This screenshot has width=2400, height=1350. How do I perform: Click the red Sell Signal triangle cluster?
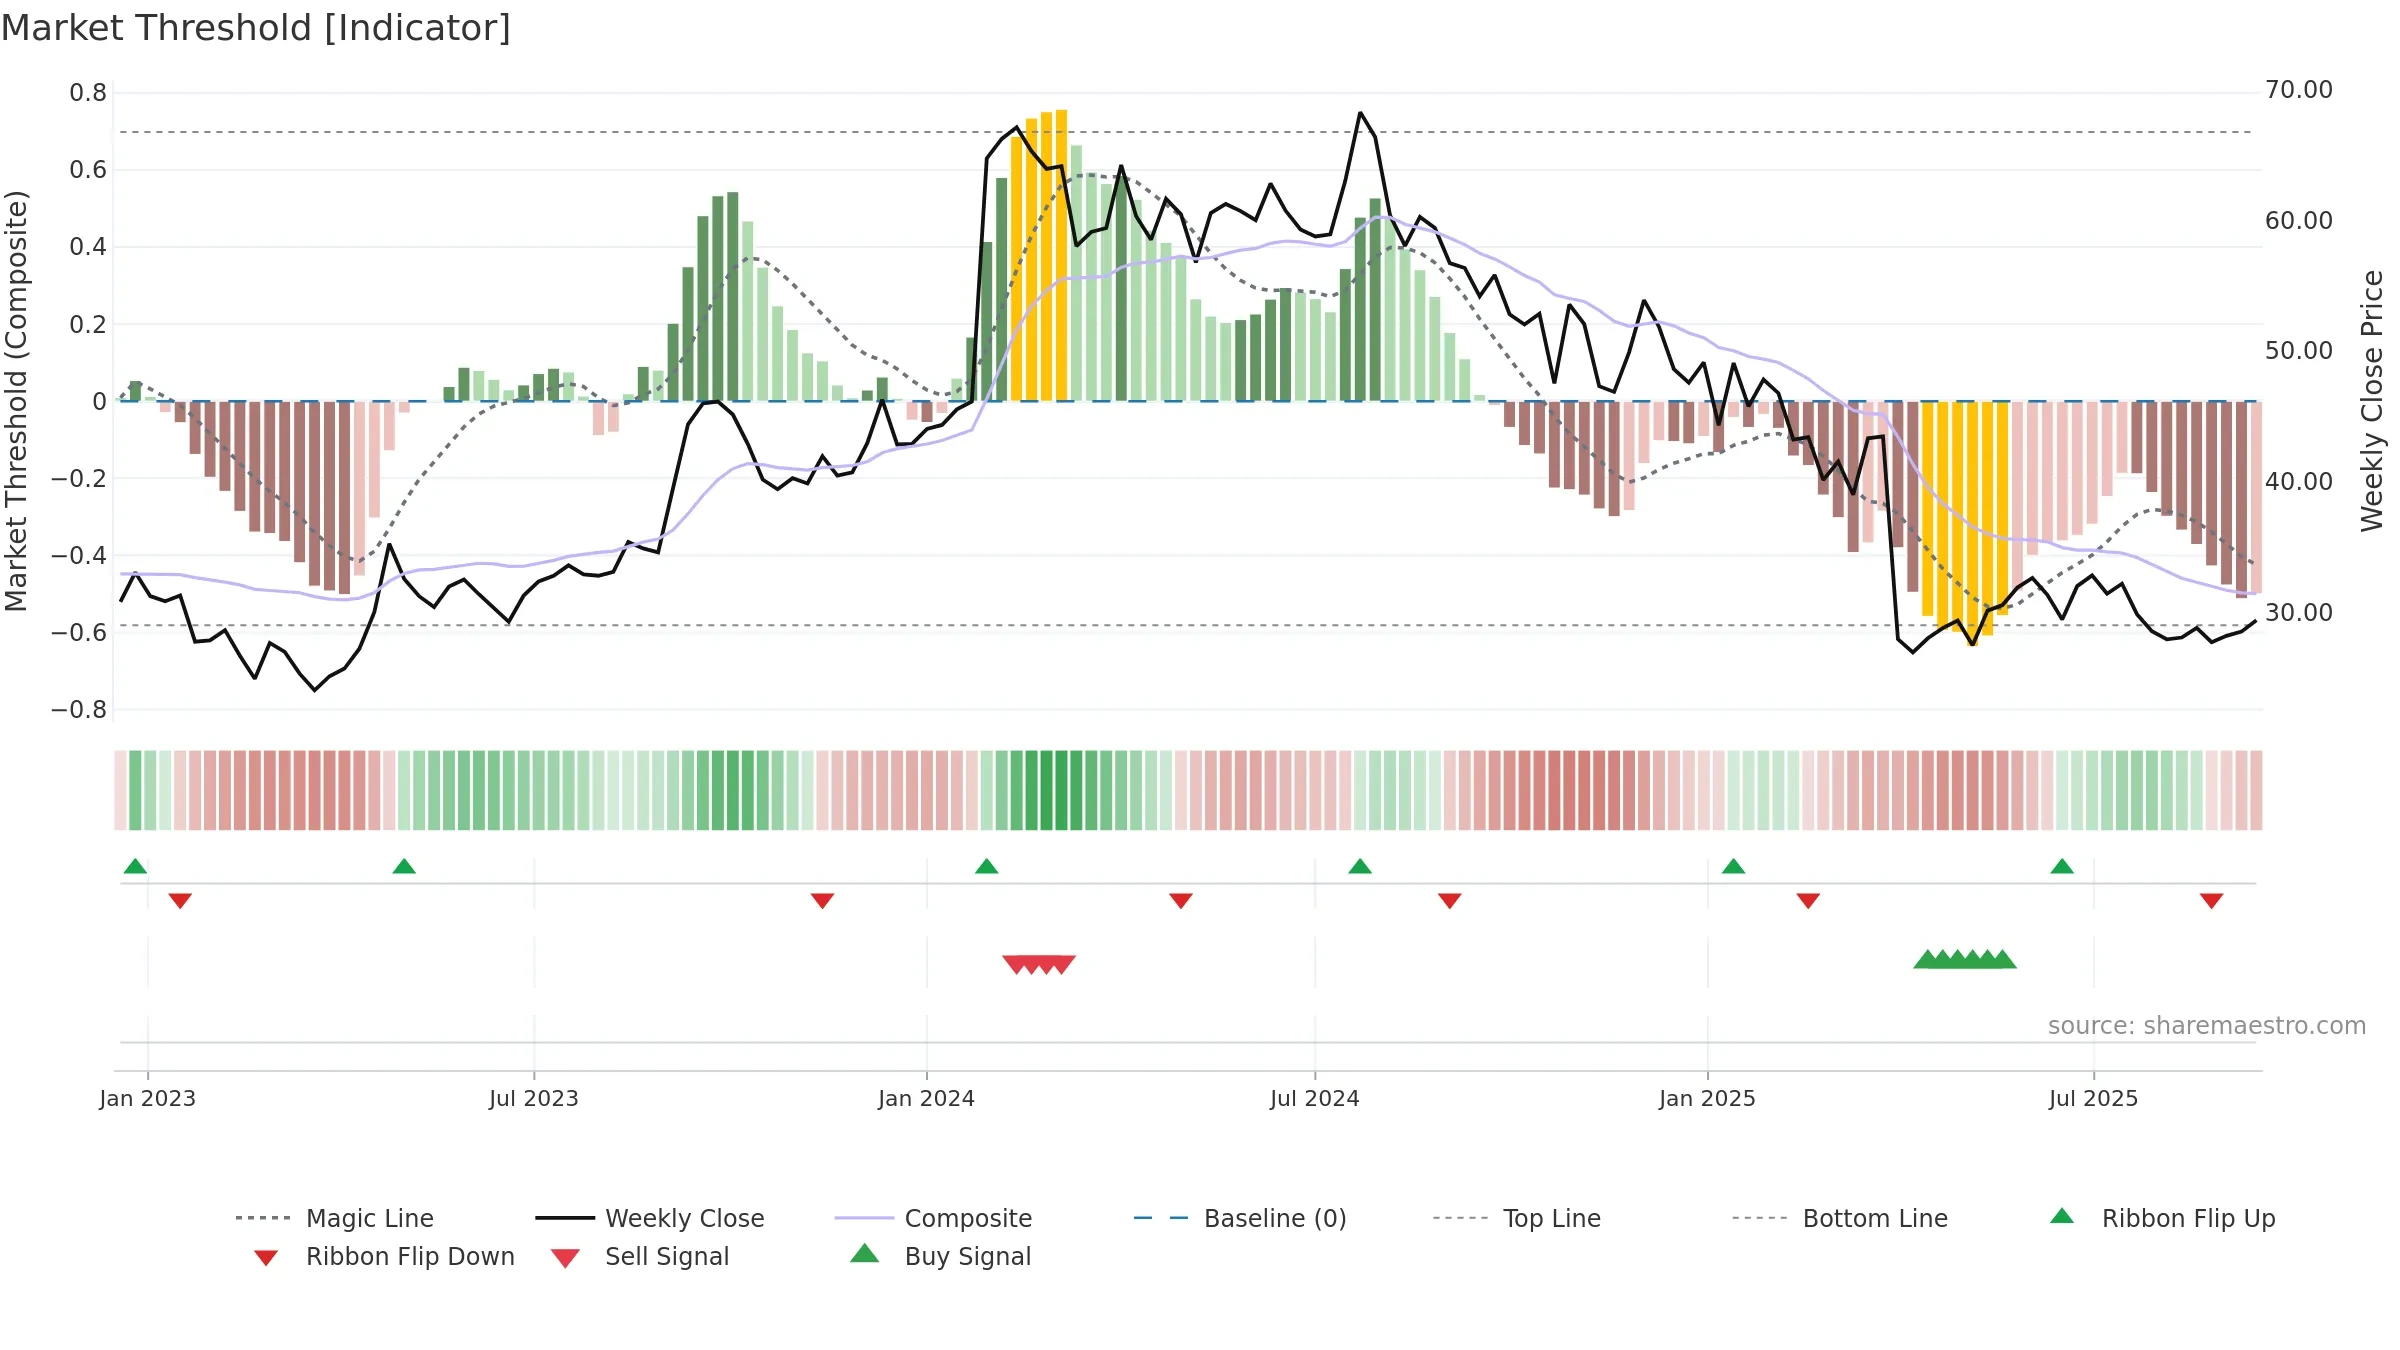[x=1039, y=964]
